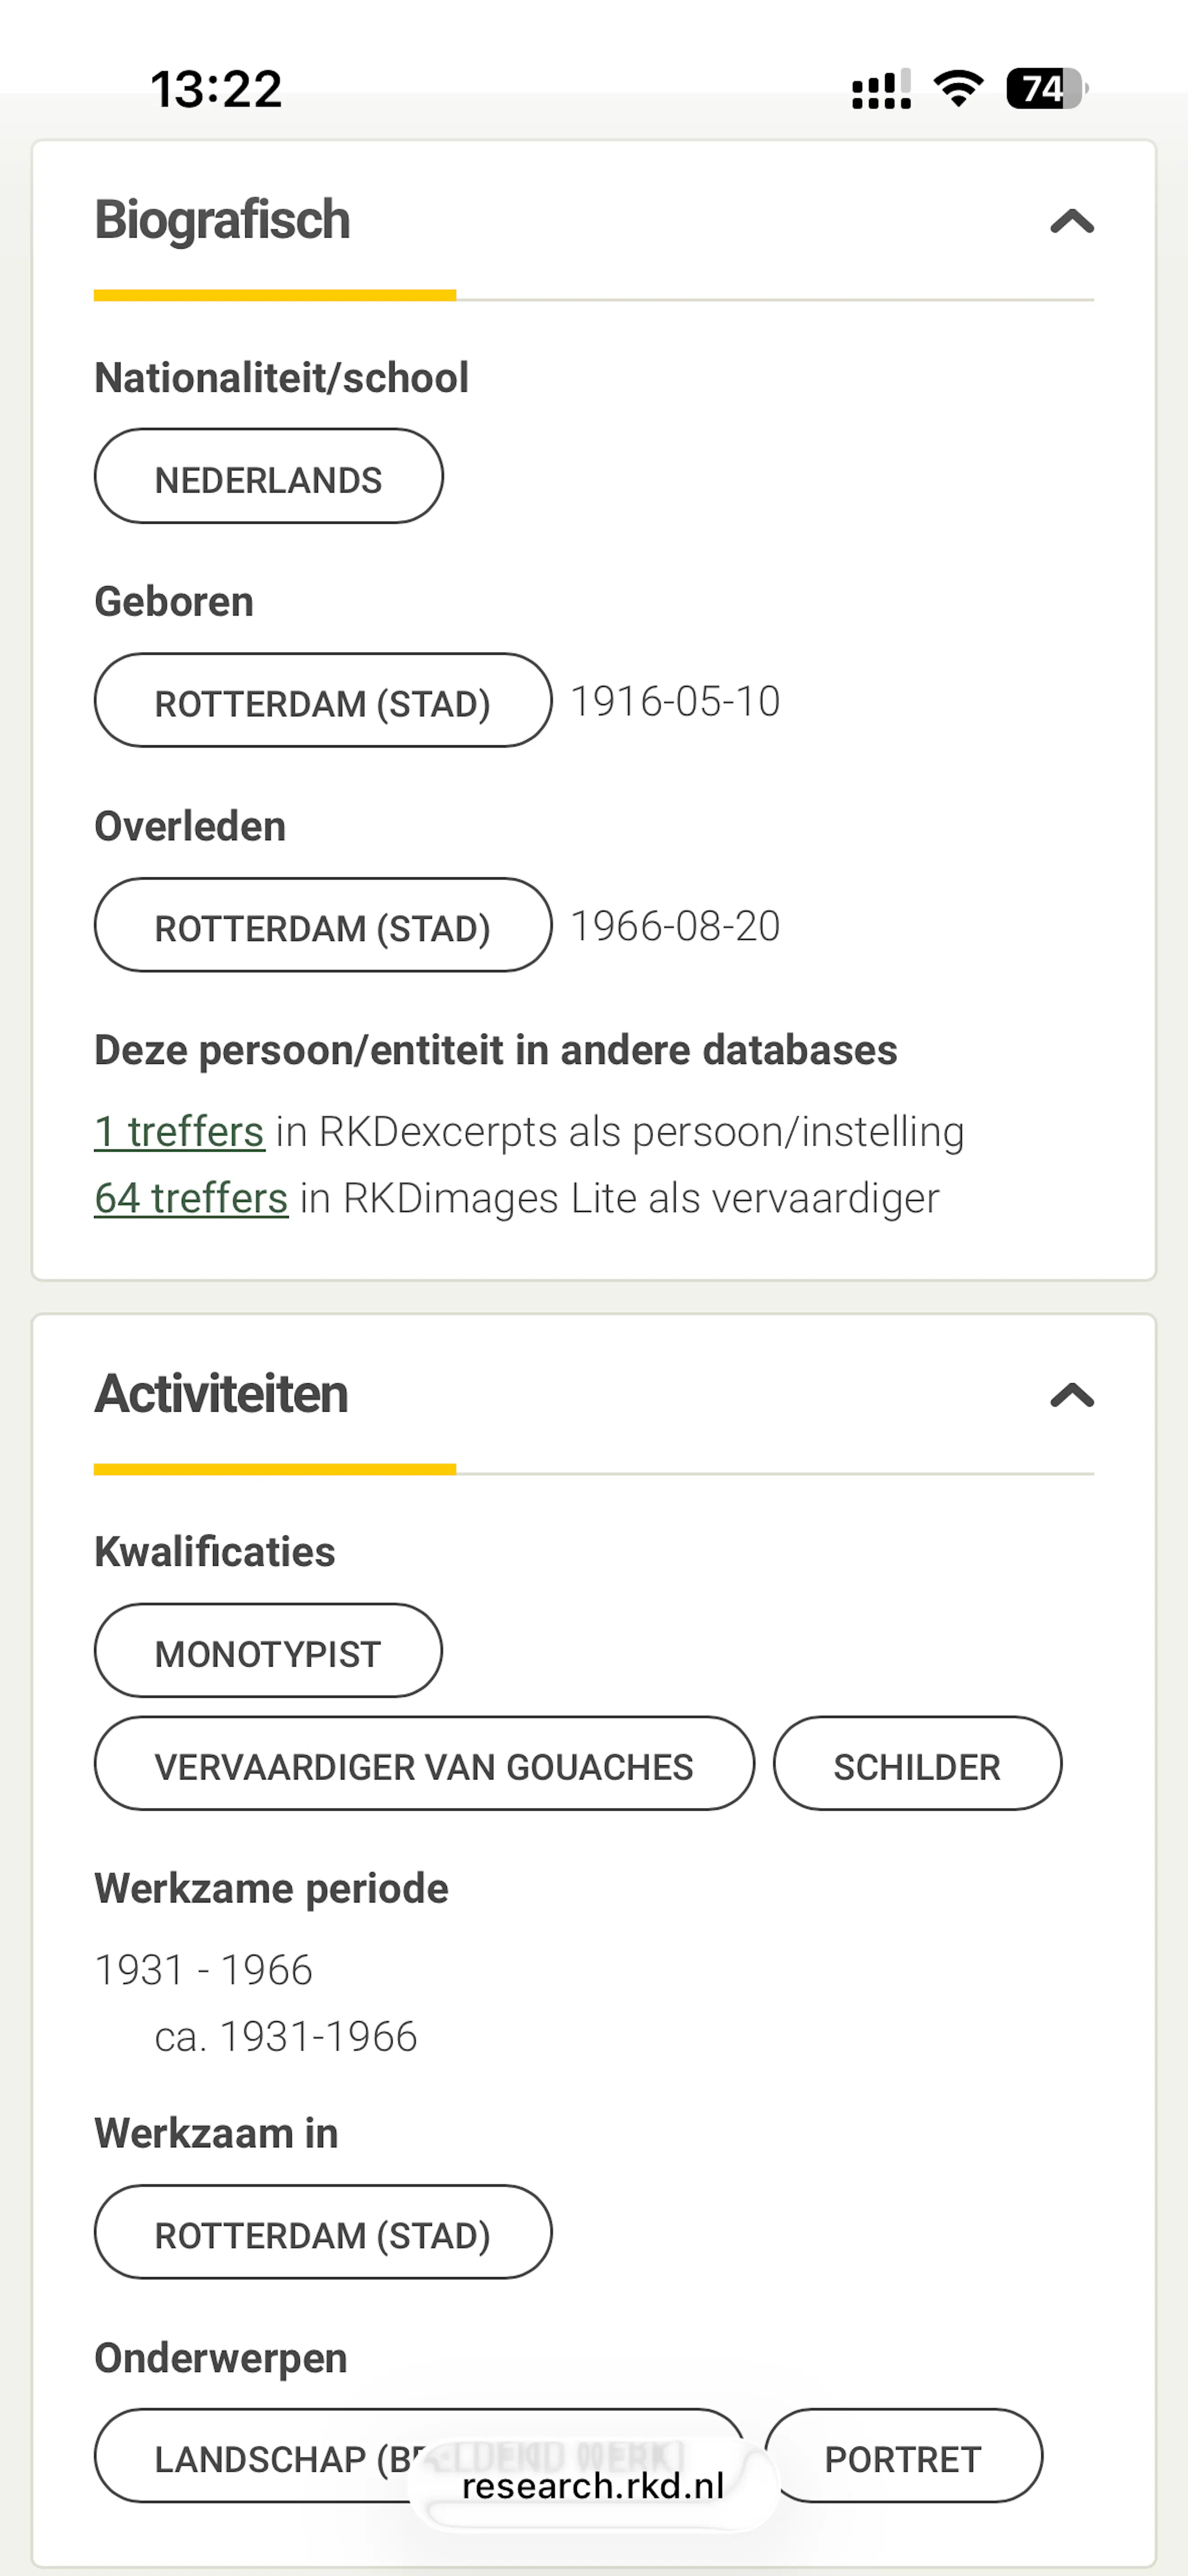The image size is (1188, 2576).
Task: Open the 1 treffers RKDexcerpts link
Action: click(x=179, y=1132)
